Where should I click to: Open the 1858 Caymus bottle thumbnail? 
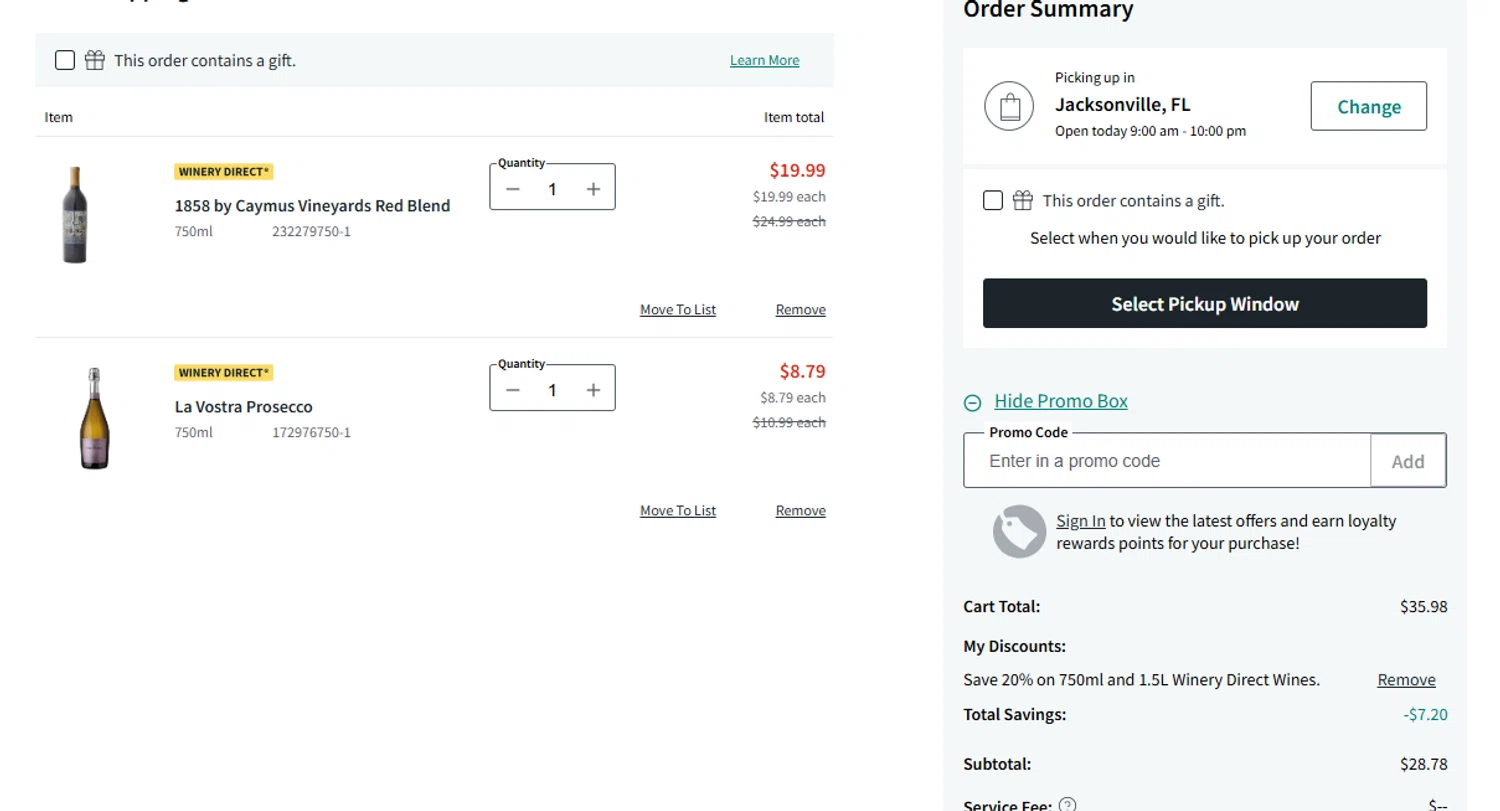click(x=74, y=215)
